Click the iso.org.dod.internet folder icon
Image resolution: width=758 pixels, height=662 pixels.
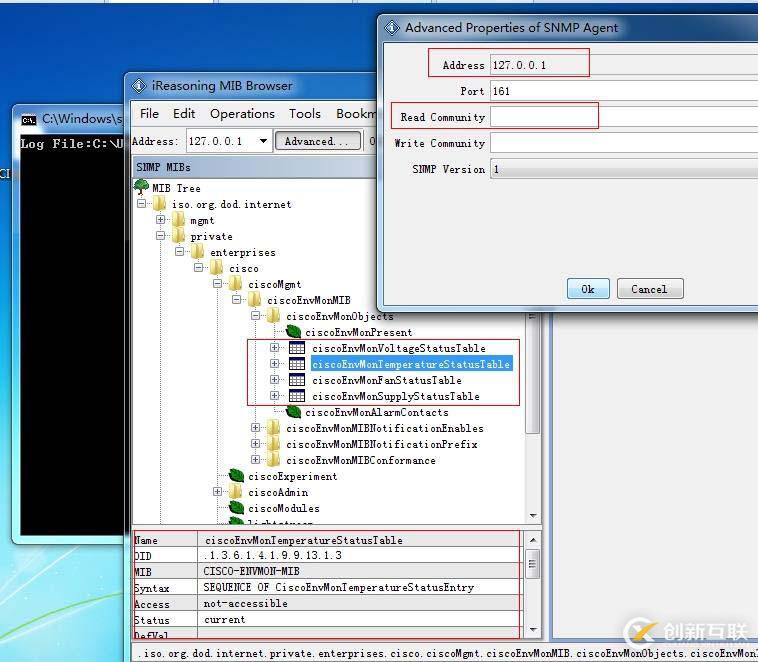coord(160,204)
